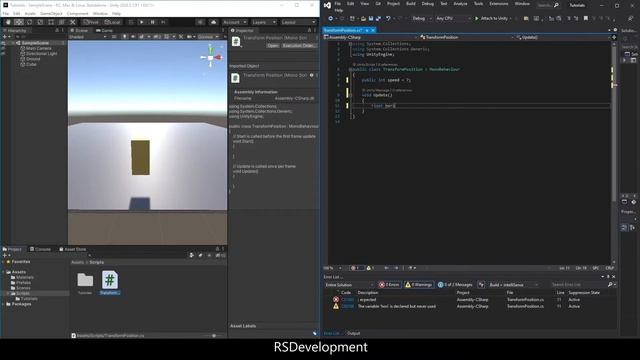This screenshot has width=640, height=360.
Task: Select Directional Light in Hierarchy
Action: (x=41, y=53)
